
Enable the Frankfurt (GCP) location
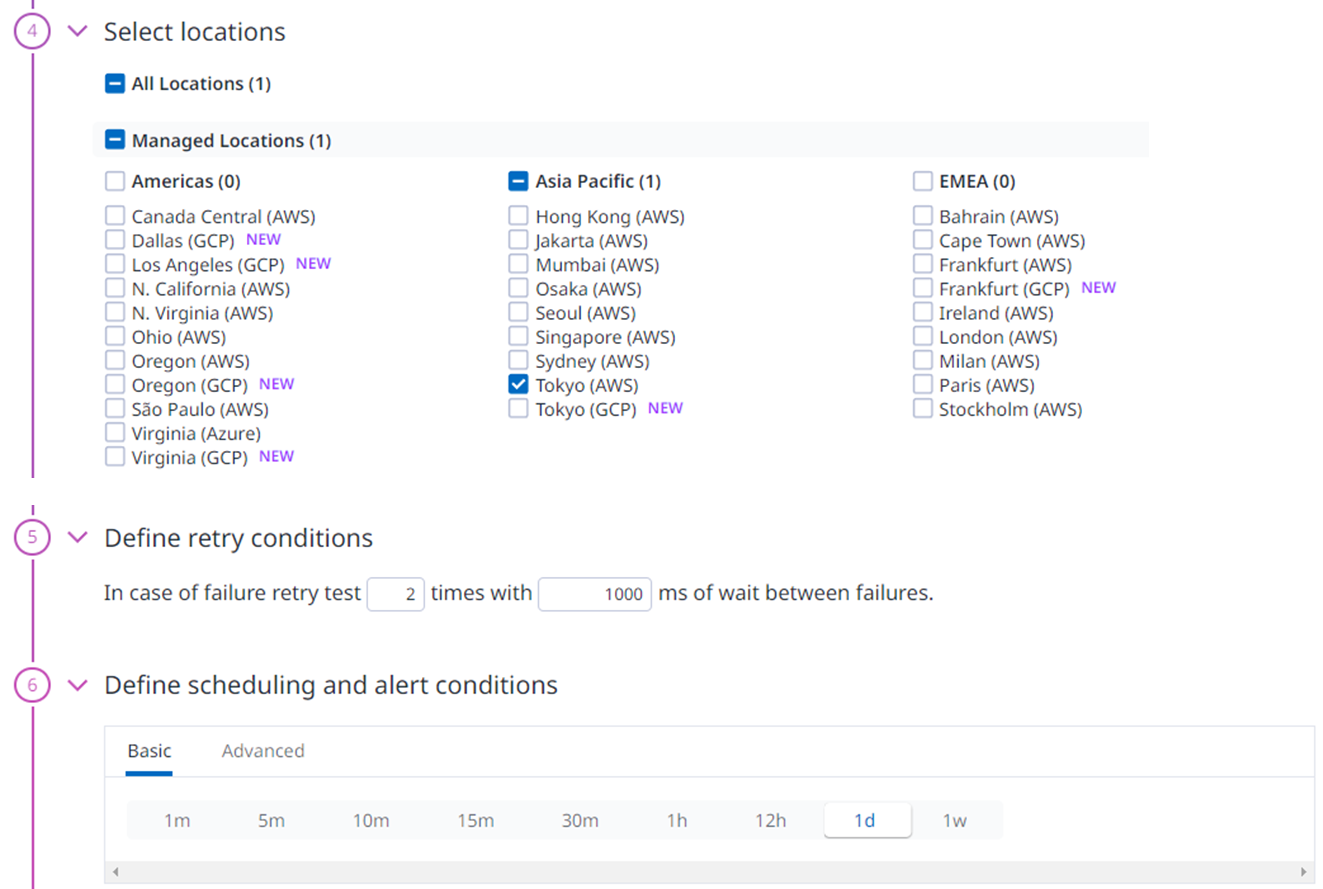tap(922, 289)
